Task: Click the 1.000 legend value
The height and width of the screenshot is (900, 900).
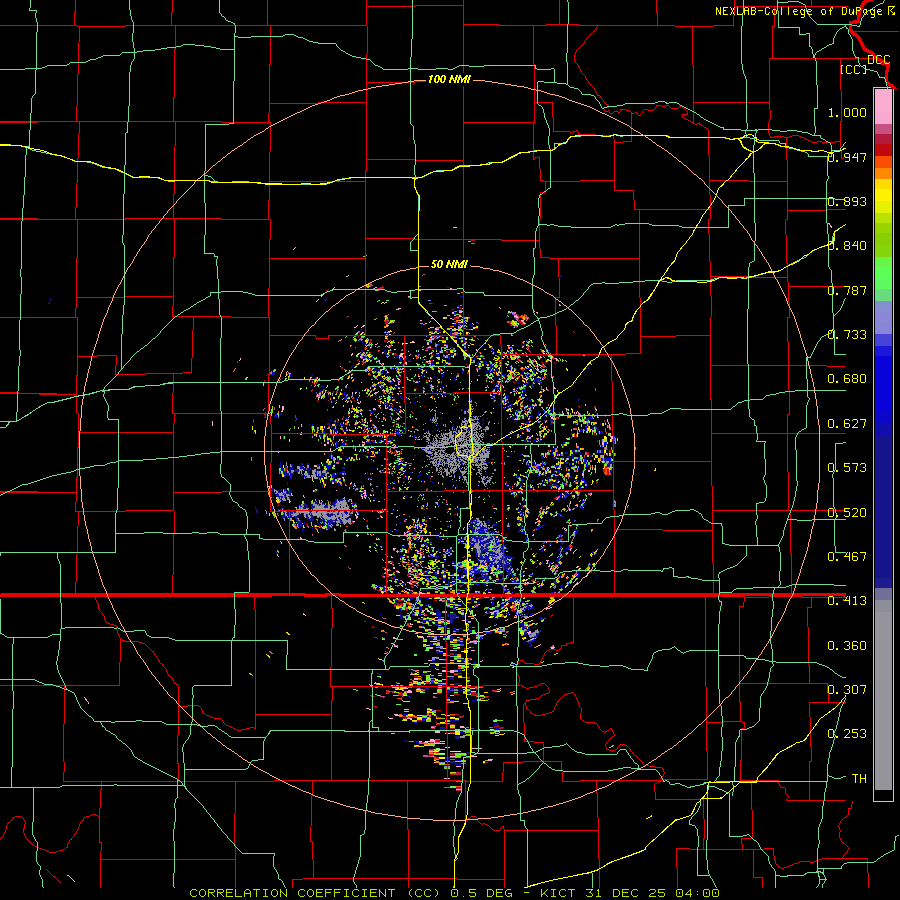Action: tap(847, 112)
